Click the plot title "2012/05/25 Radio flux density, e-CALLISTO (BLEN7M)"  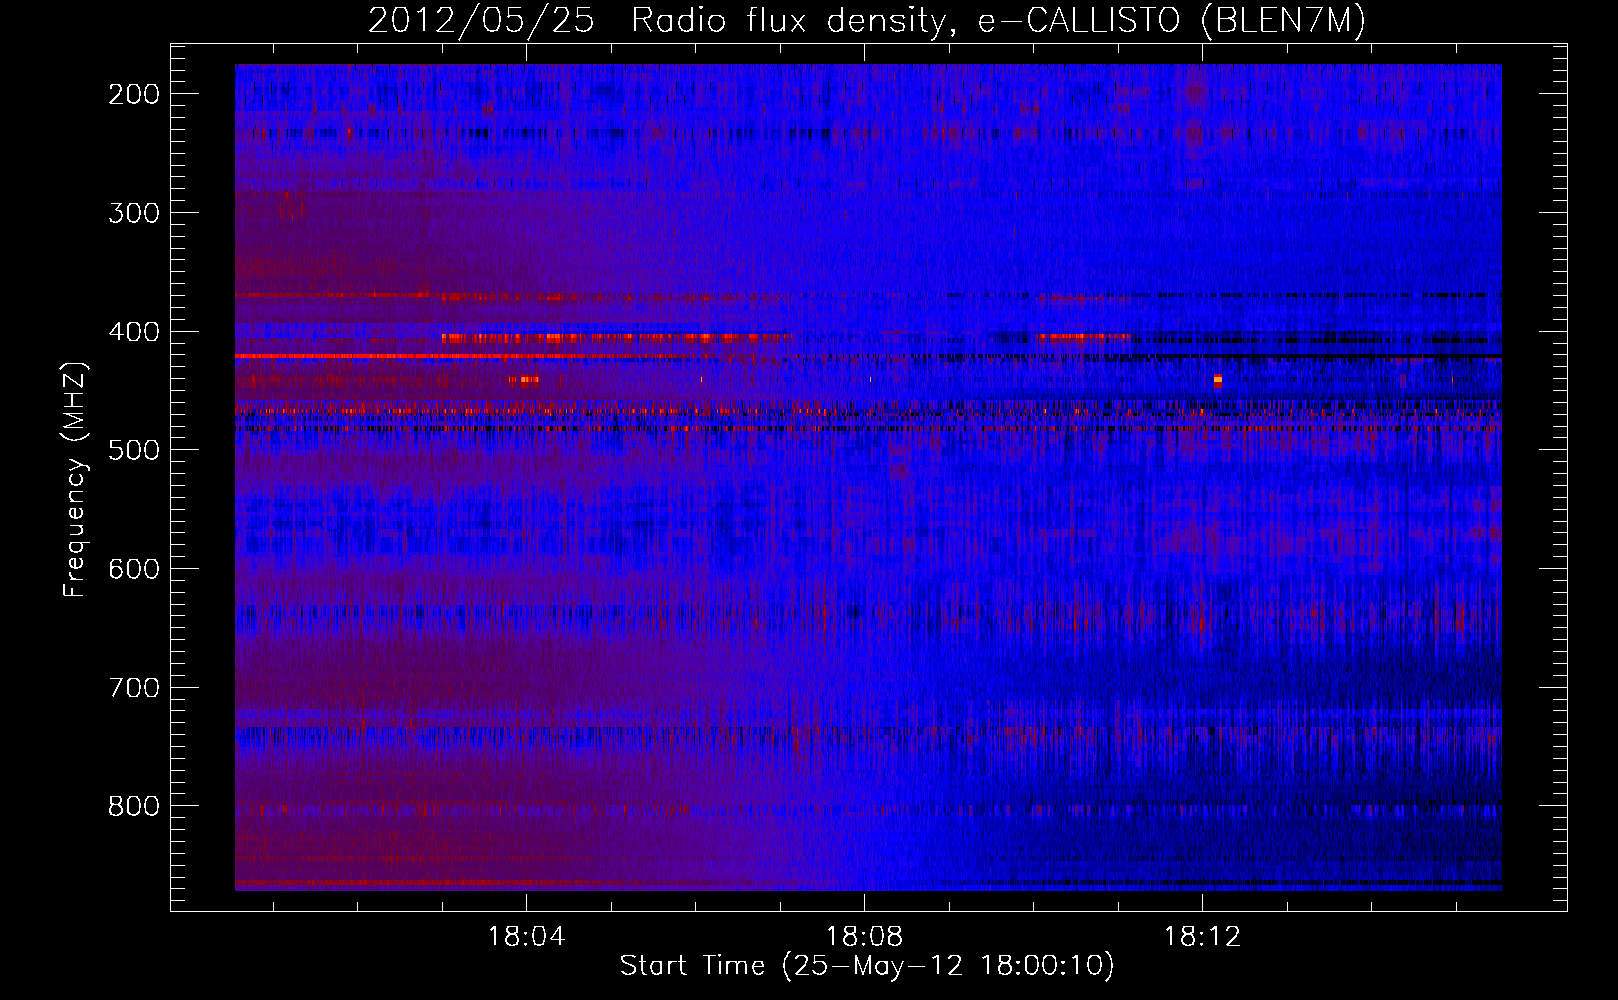(x=867, y=21)
